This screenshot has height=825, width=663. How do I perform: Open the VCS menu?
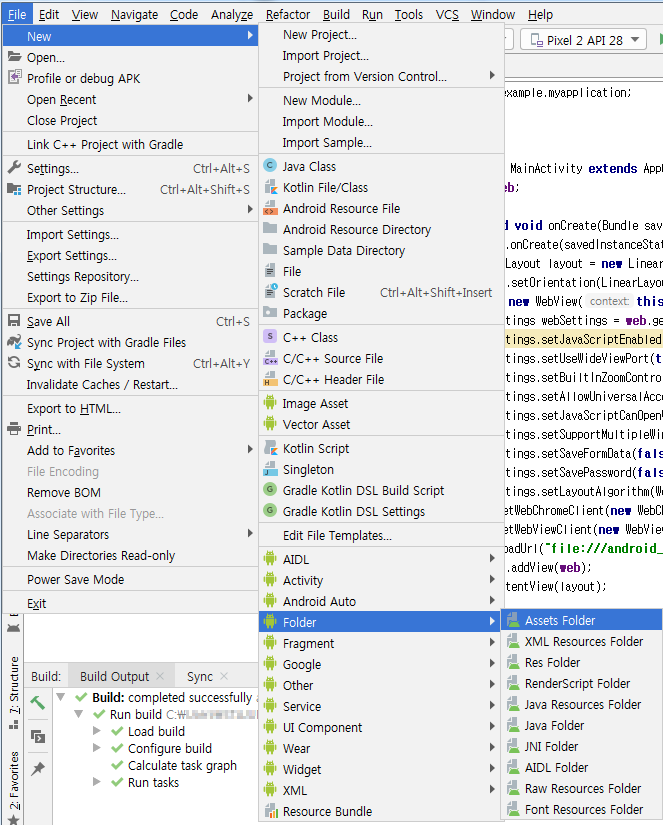tap(447, 14)
